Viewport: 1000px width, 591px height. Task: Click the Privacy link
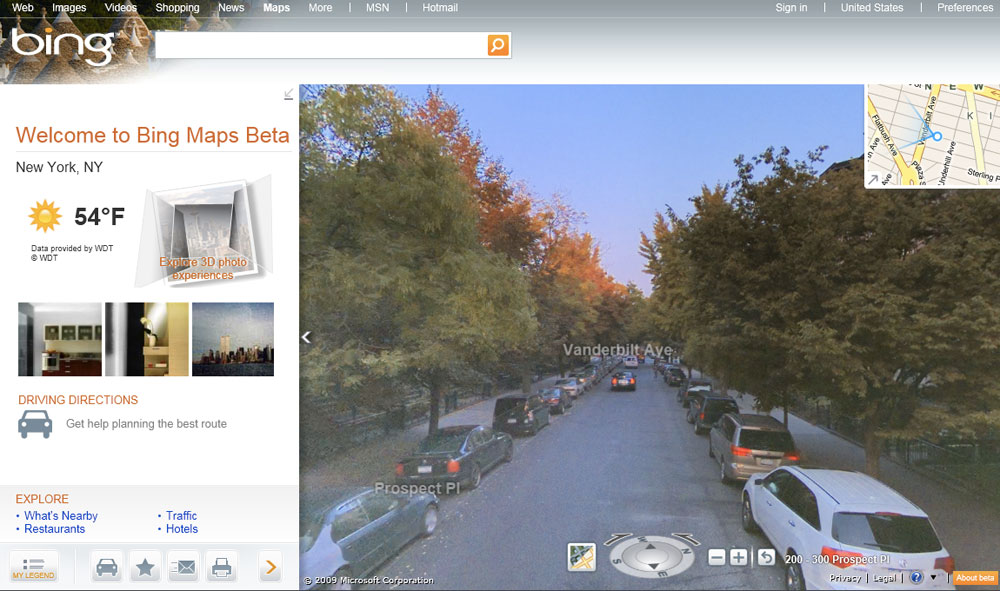[x=845, y=578]
